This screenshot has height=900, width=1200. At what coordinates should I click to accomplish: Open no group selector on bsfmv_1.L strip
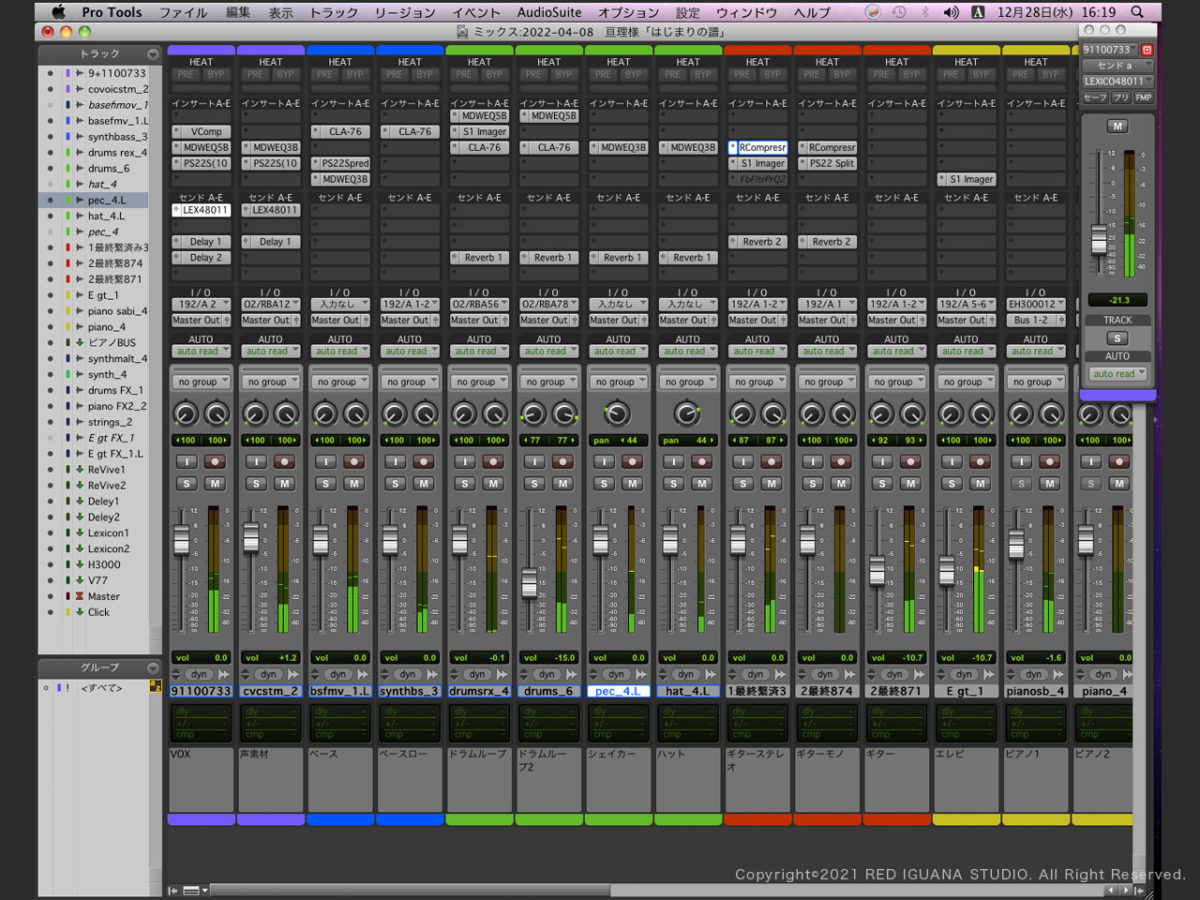(x=340, y=382)
